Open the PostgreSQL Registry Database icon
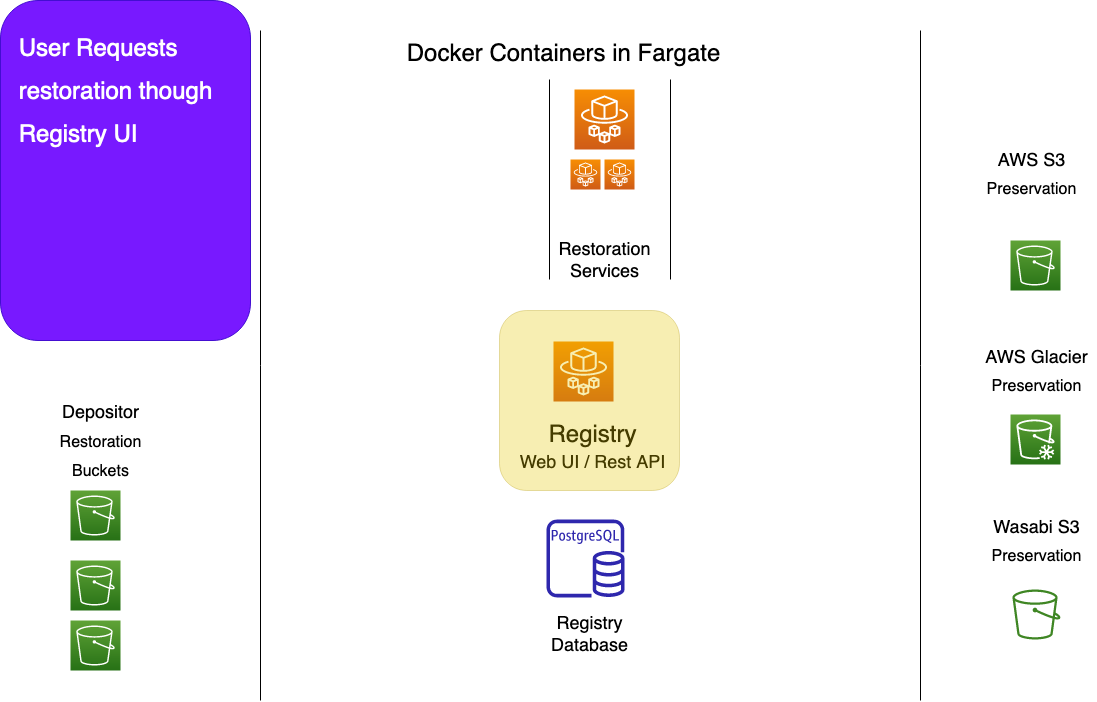The height and width of the screenshot is (702, 1097). click(x=586, y=558)
